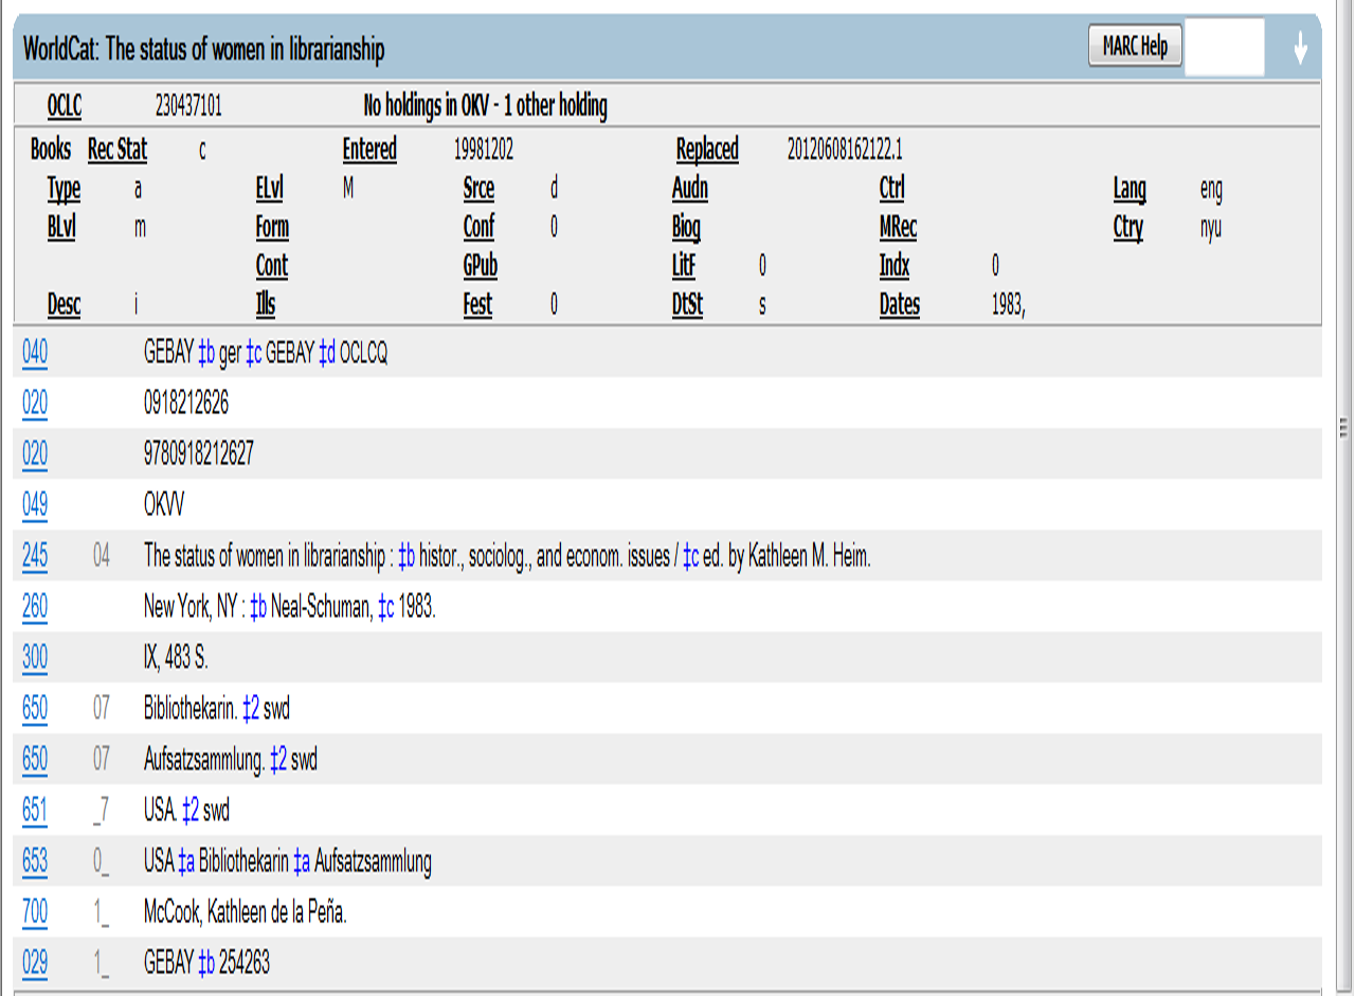Open MARC Help
This screenshot has height=996, width=1356.
point(1134,46)
